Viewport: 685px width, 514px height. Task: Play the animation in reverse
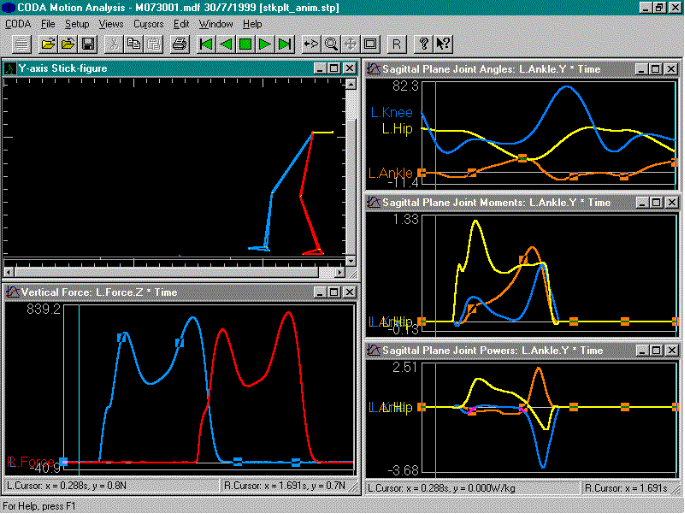(x=225, y=44)
